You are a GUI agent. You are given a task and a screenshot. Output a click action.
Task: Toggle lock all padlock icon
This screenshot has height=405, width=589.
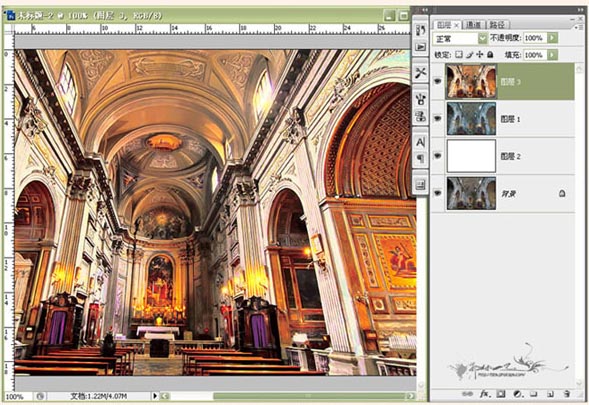490,55
